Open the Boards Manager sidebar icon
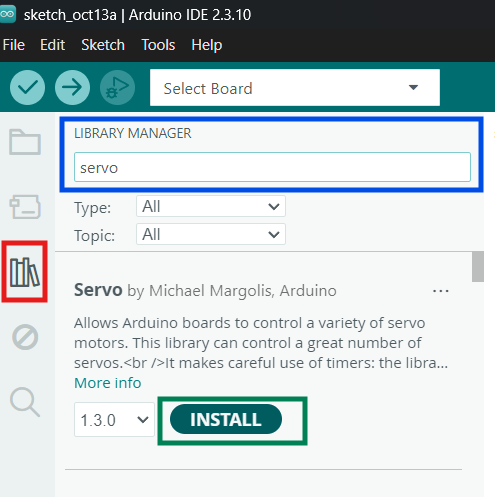The height and width of the screenshot is (497, 495). click(25, 207)
